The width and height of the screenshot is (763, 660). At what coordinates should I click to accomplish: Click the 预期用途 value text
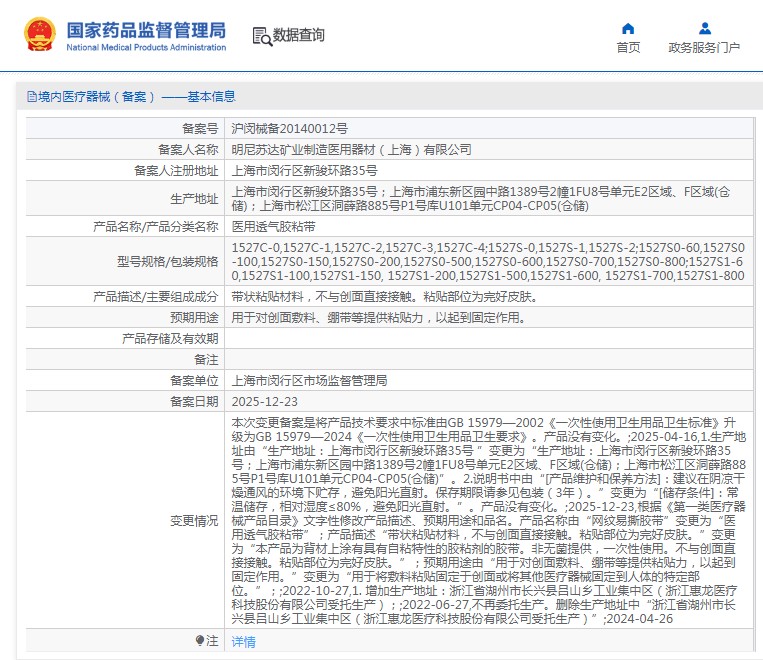pyautogui.click(x=379, y=317)
